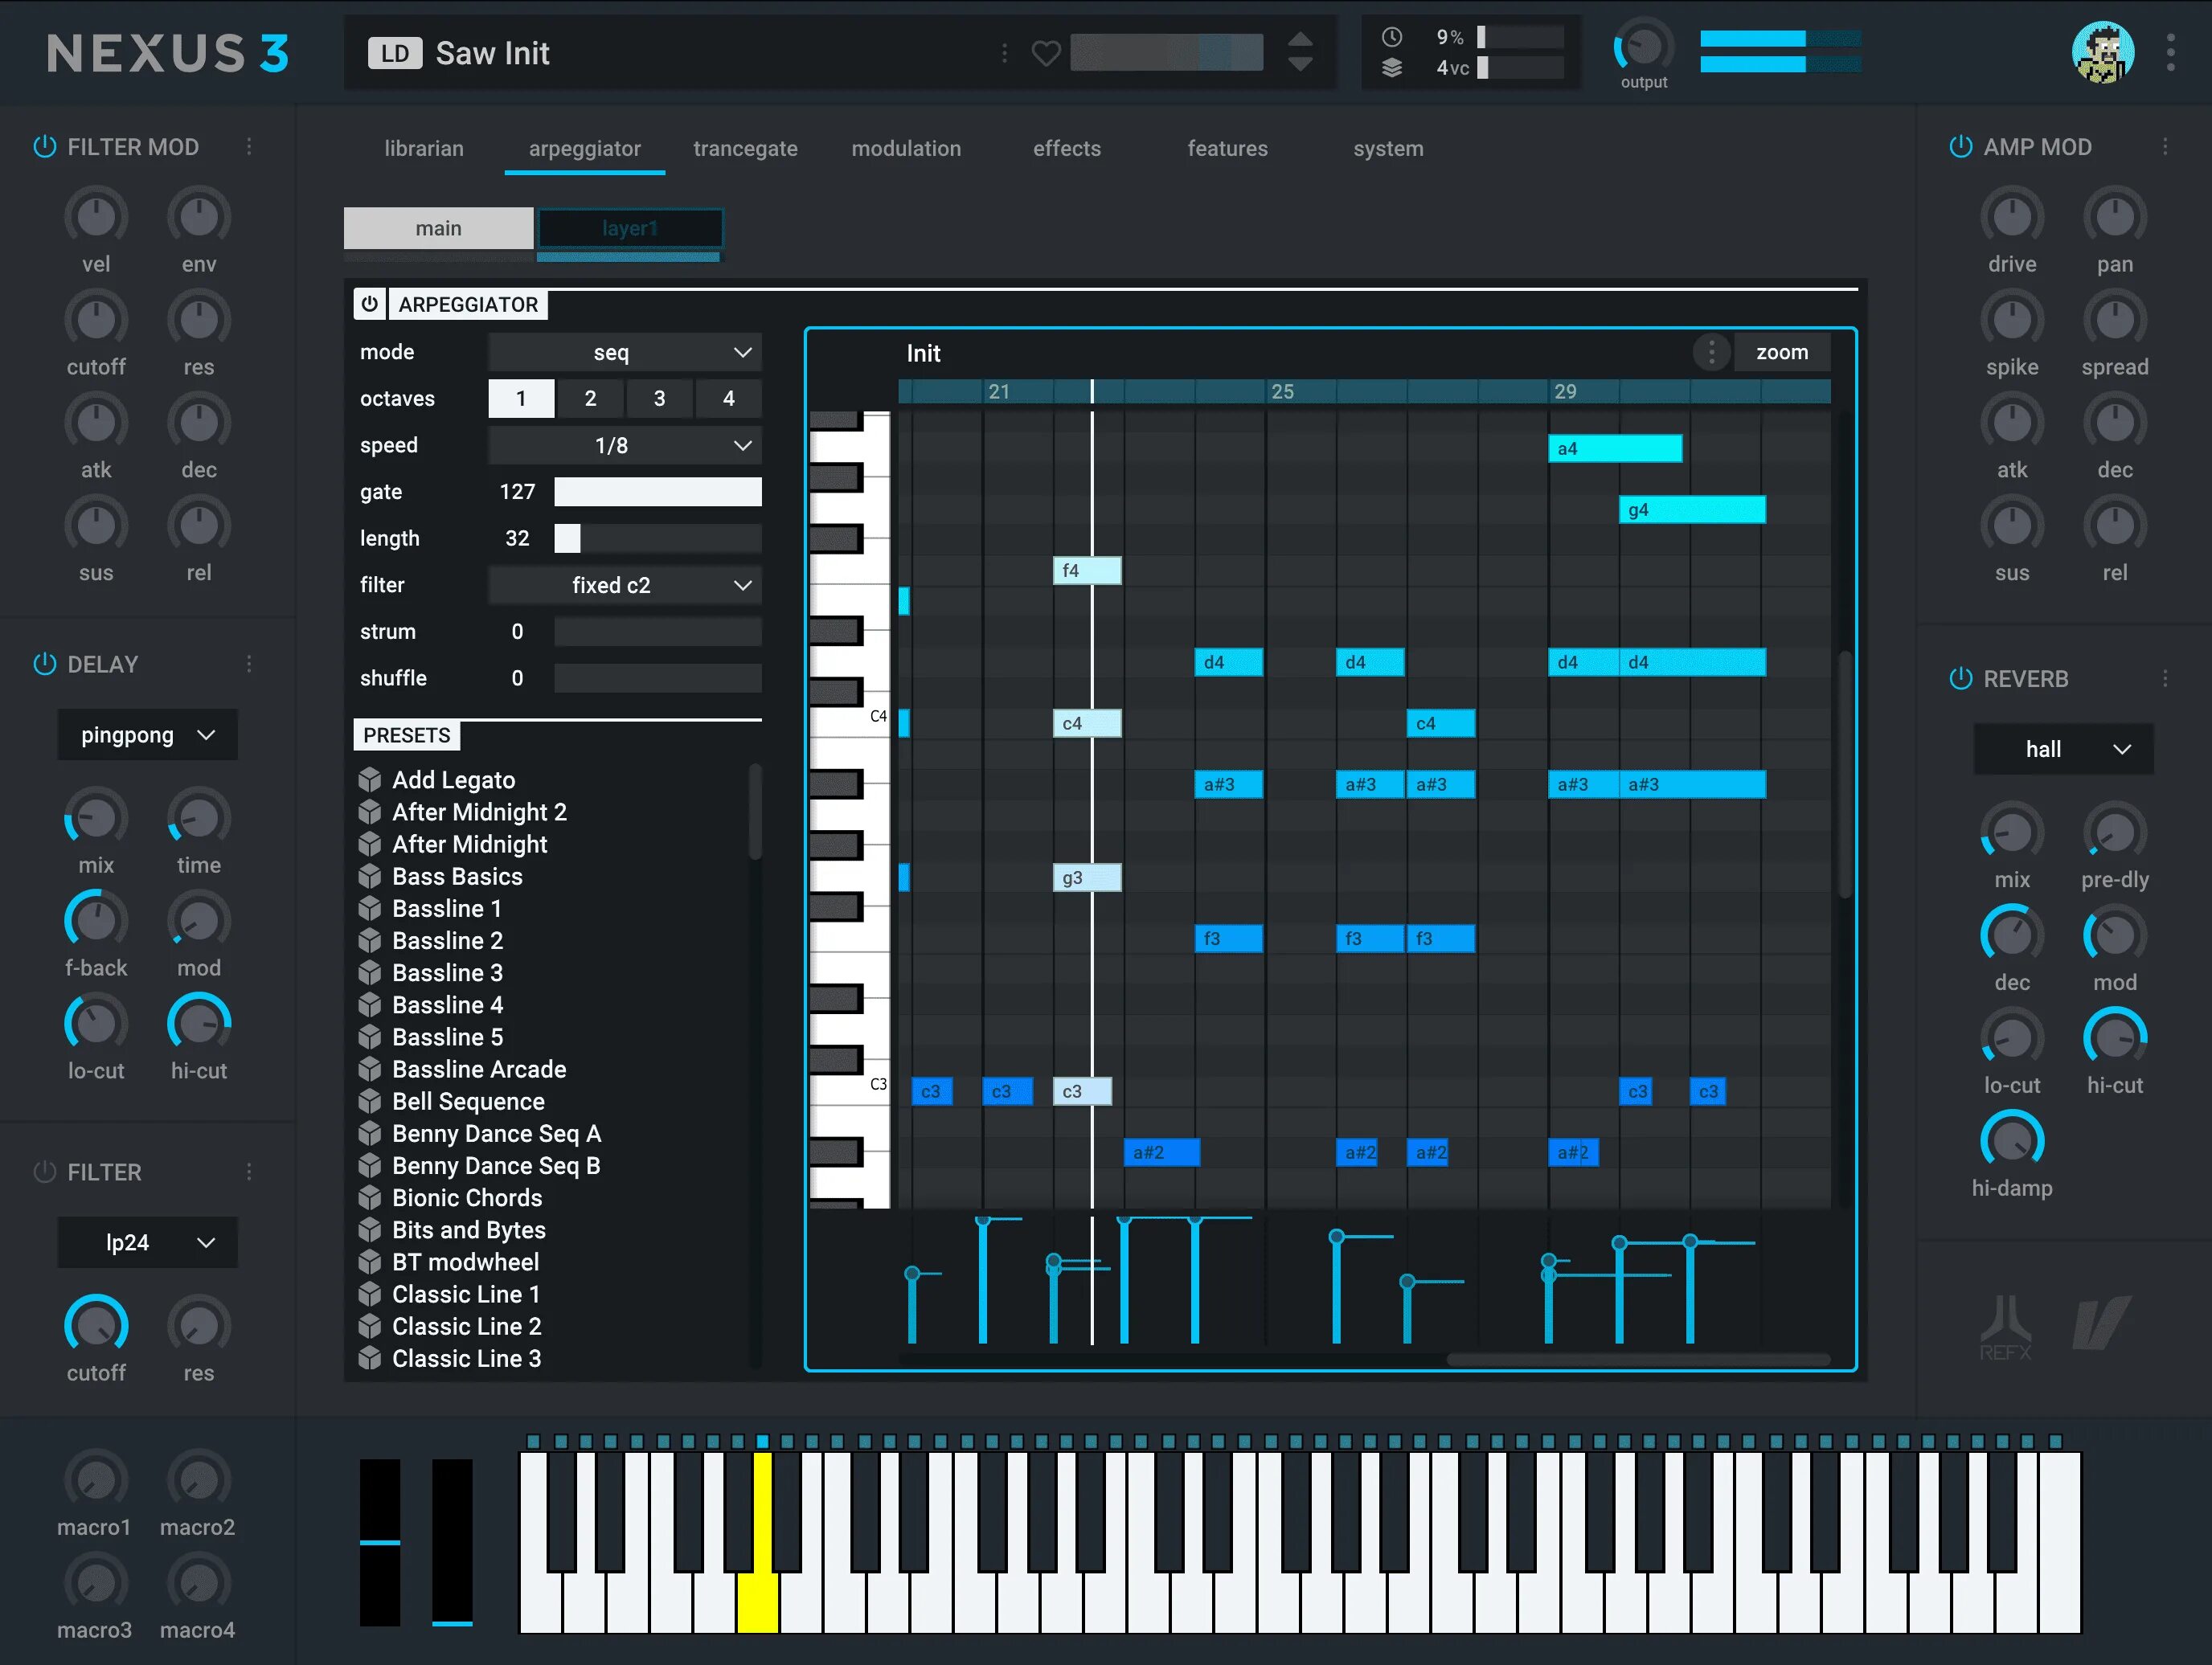Viewport: 2212px width, 1665px height.
Task: Select the next preset down arrow
Action: (x=1299, y=65)
